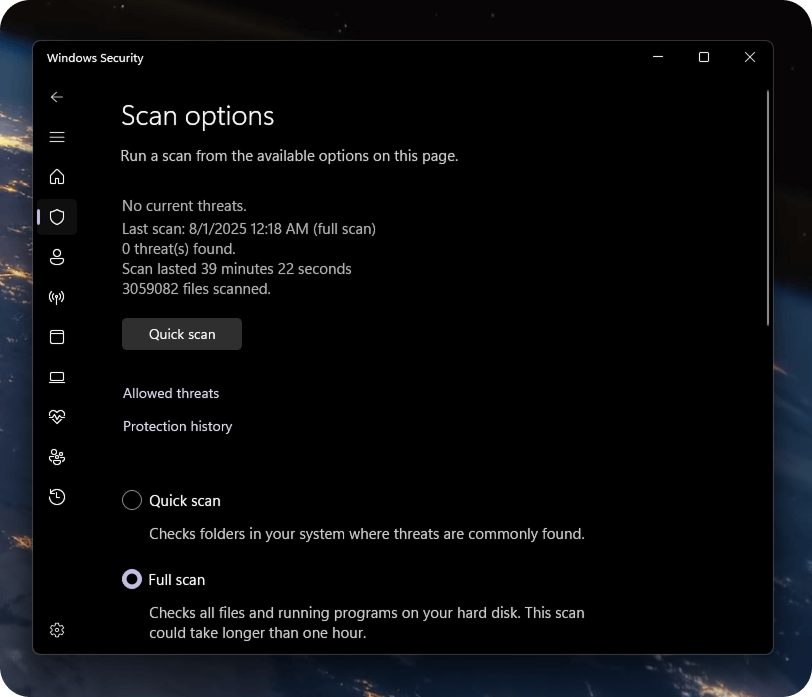The height and width of the screenshot is (697, 812).
Task: Open Device performance & health heart icon
Action: point(57,416)
